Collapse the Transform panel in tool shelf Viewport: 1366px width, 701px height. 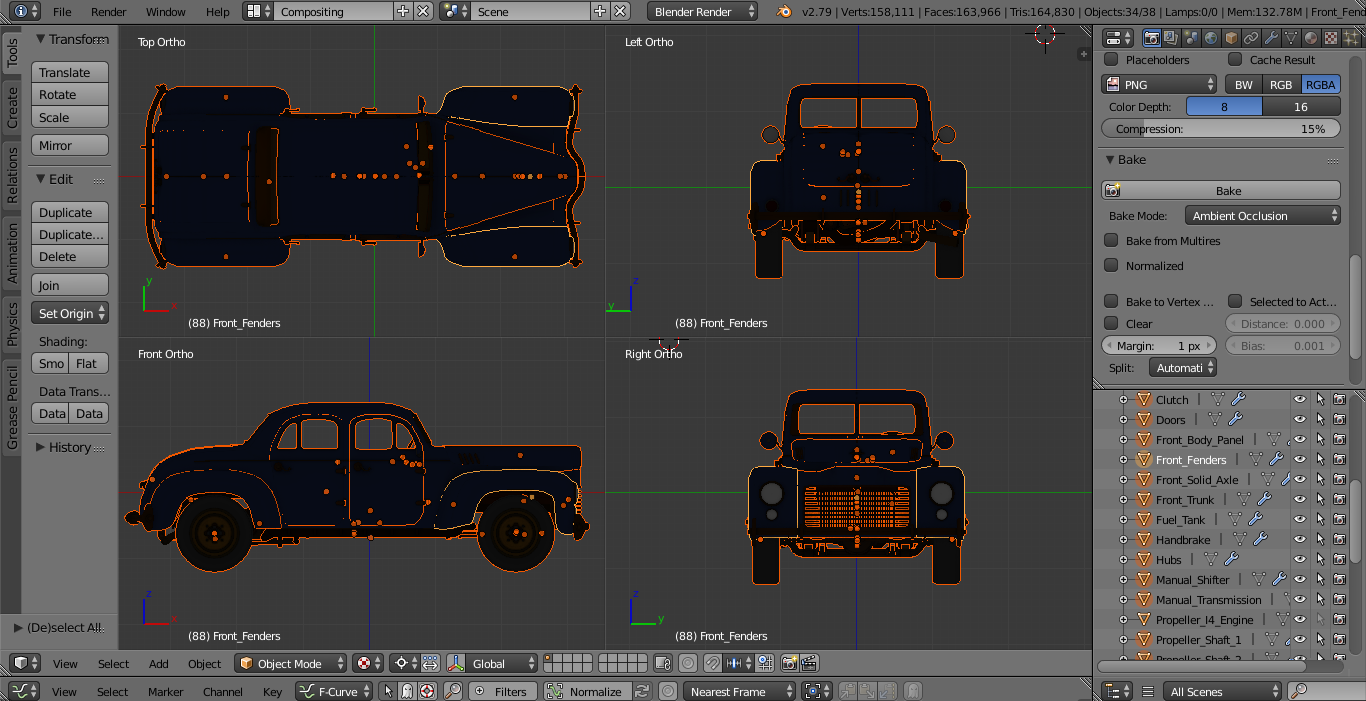click(42, 39)
